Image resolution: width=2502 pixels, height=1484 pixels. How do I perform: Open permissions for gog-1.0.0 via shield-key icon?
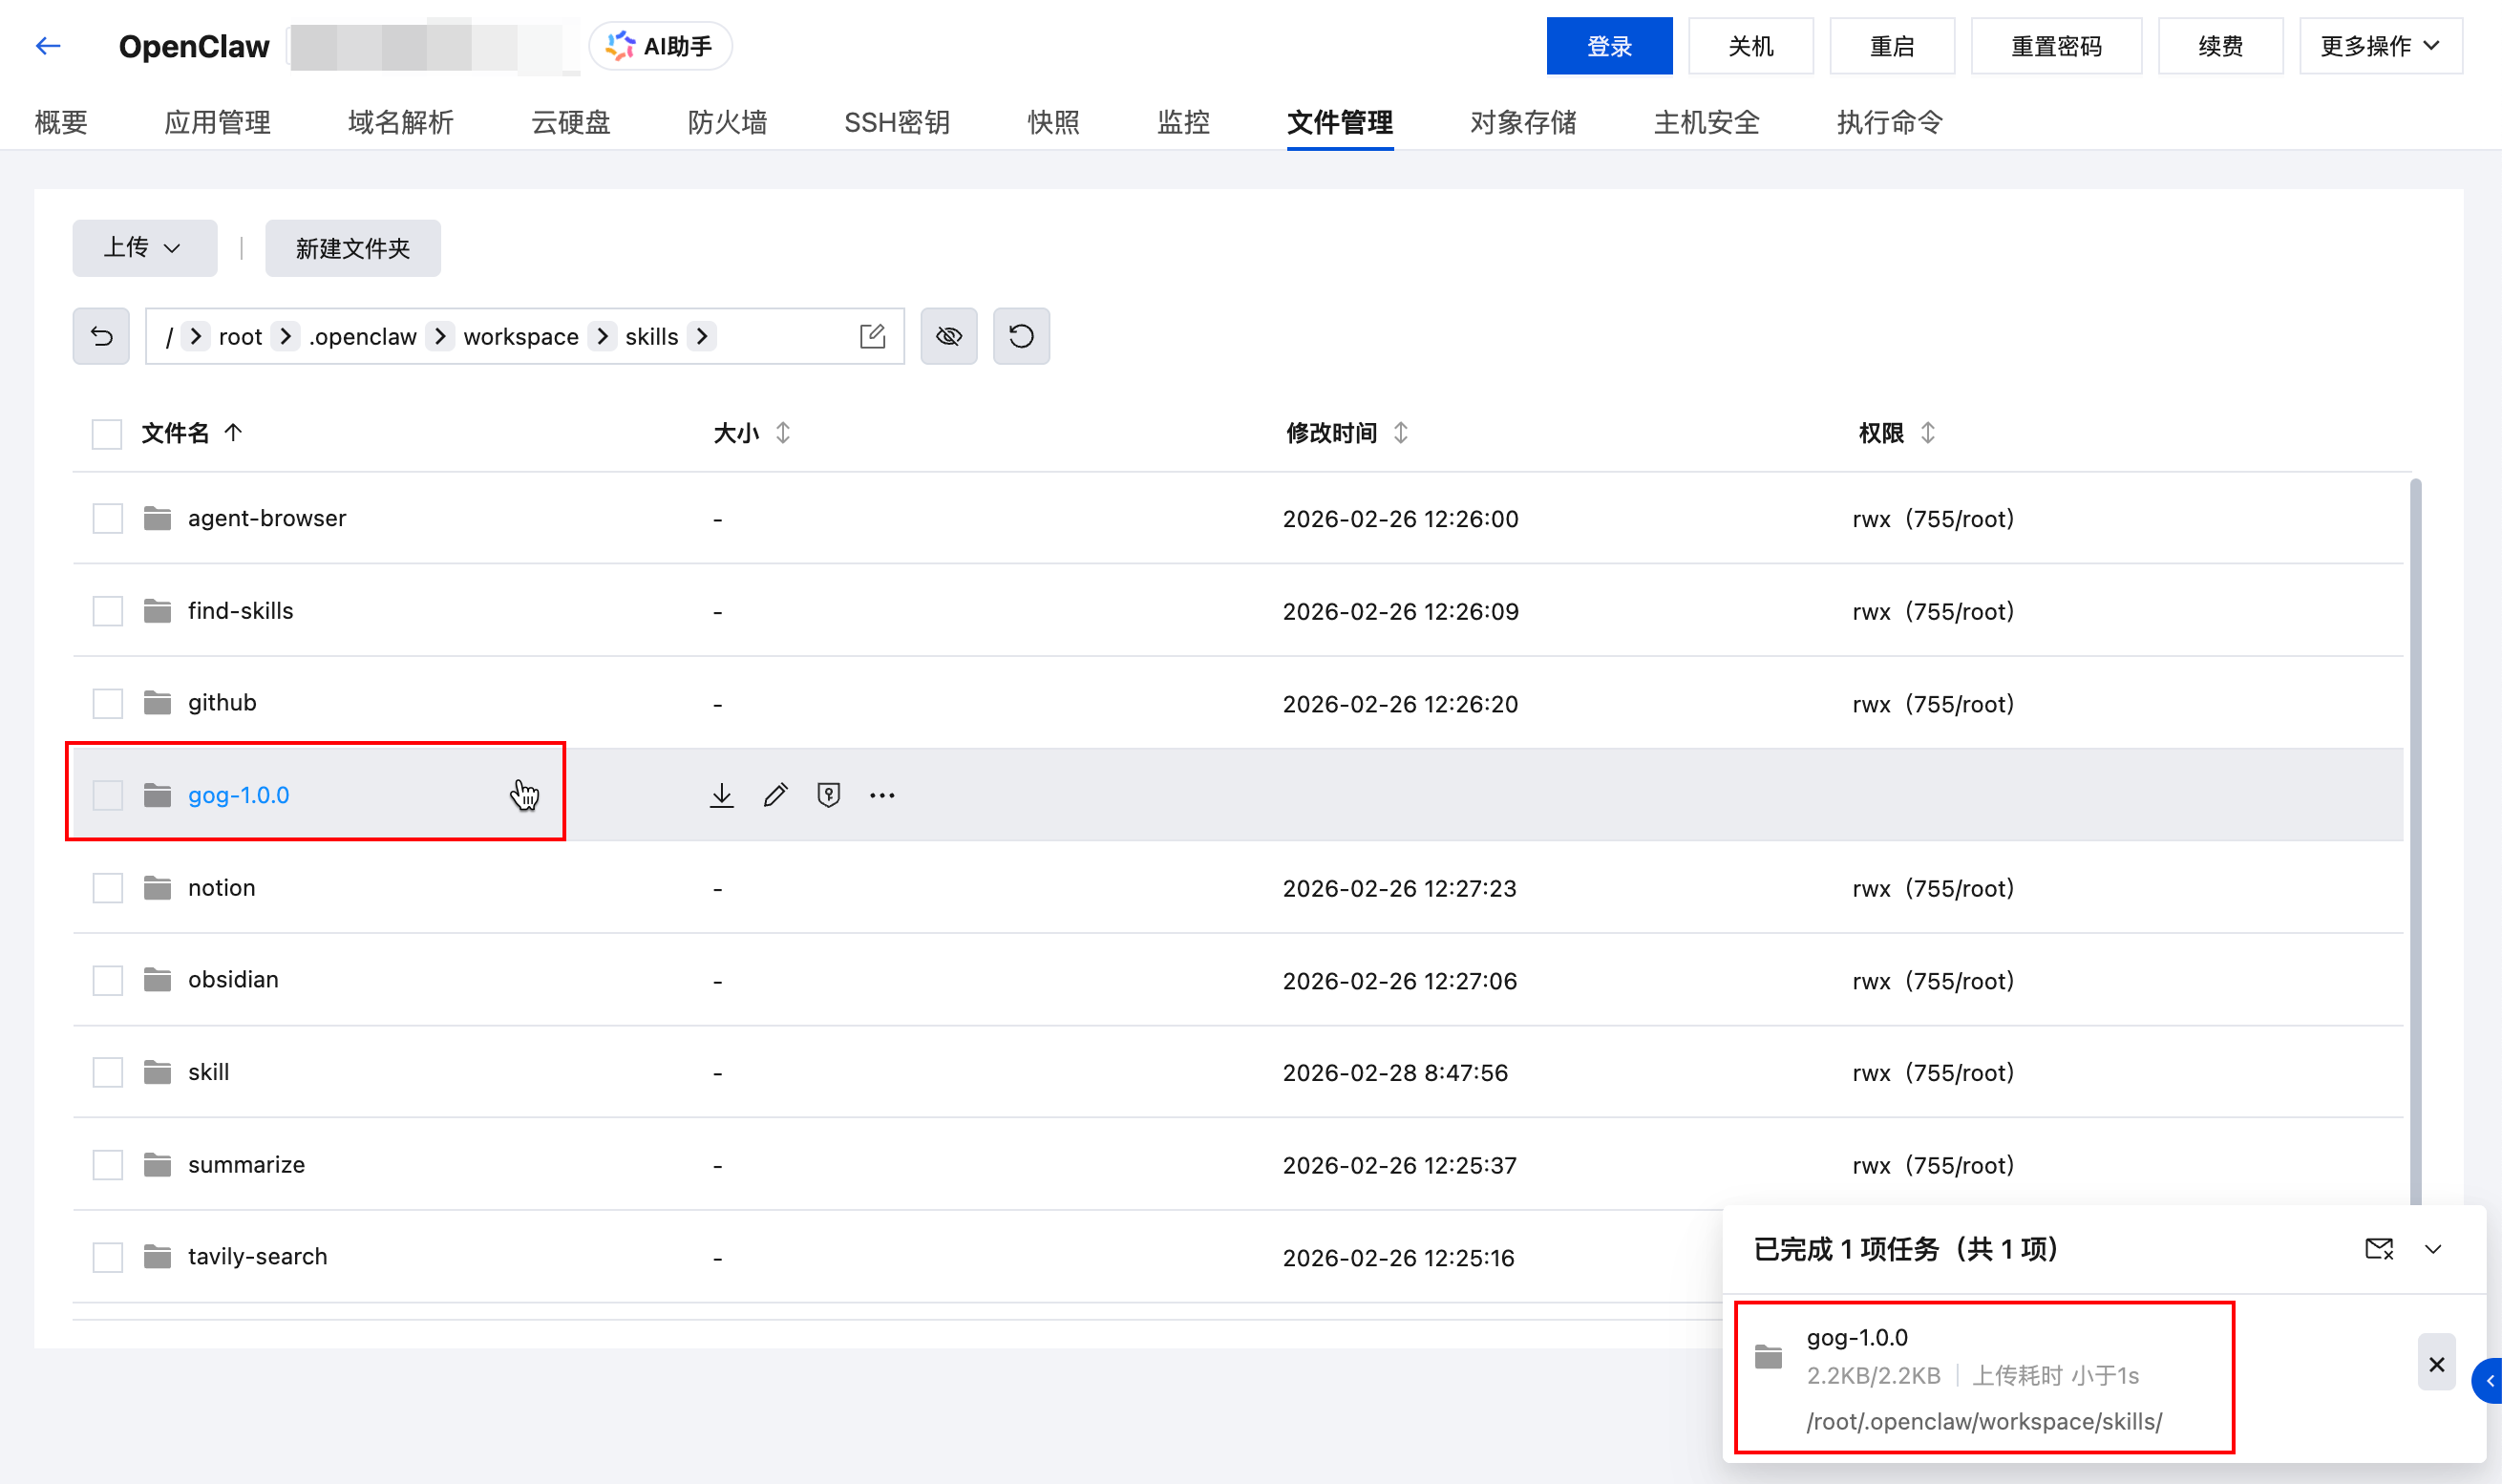pyautogui.click(x=828, y=793)
